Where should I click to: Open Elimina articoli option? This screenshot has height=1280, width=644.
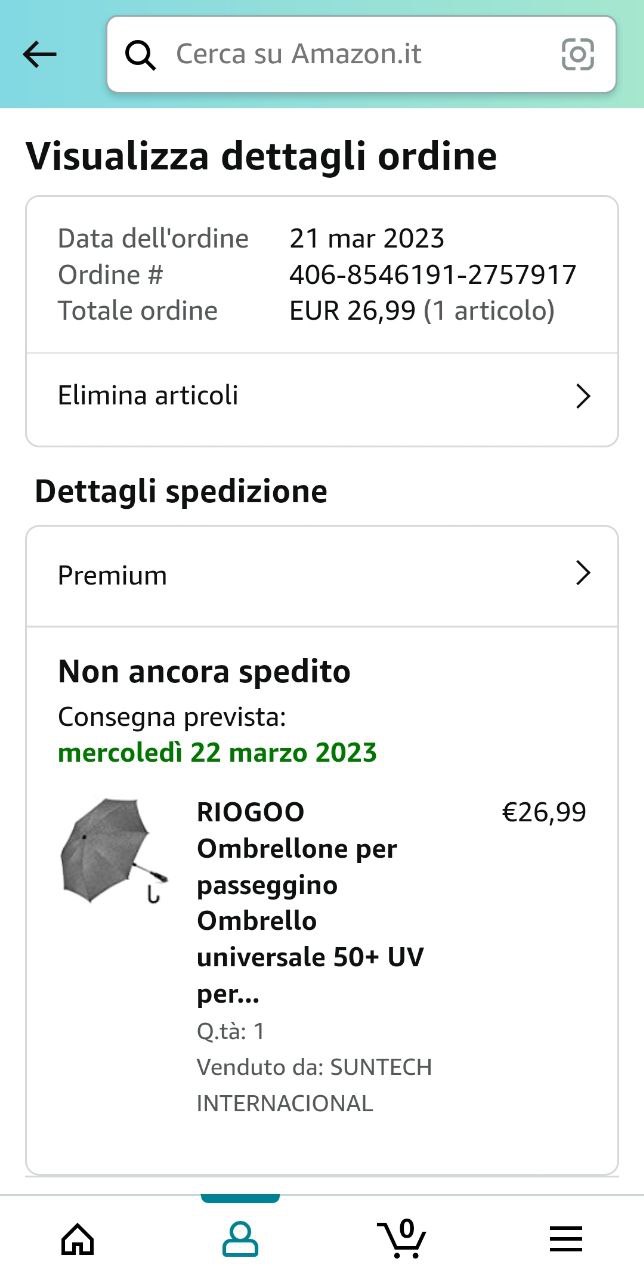point(148,396)
